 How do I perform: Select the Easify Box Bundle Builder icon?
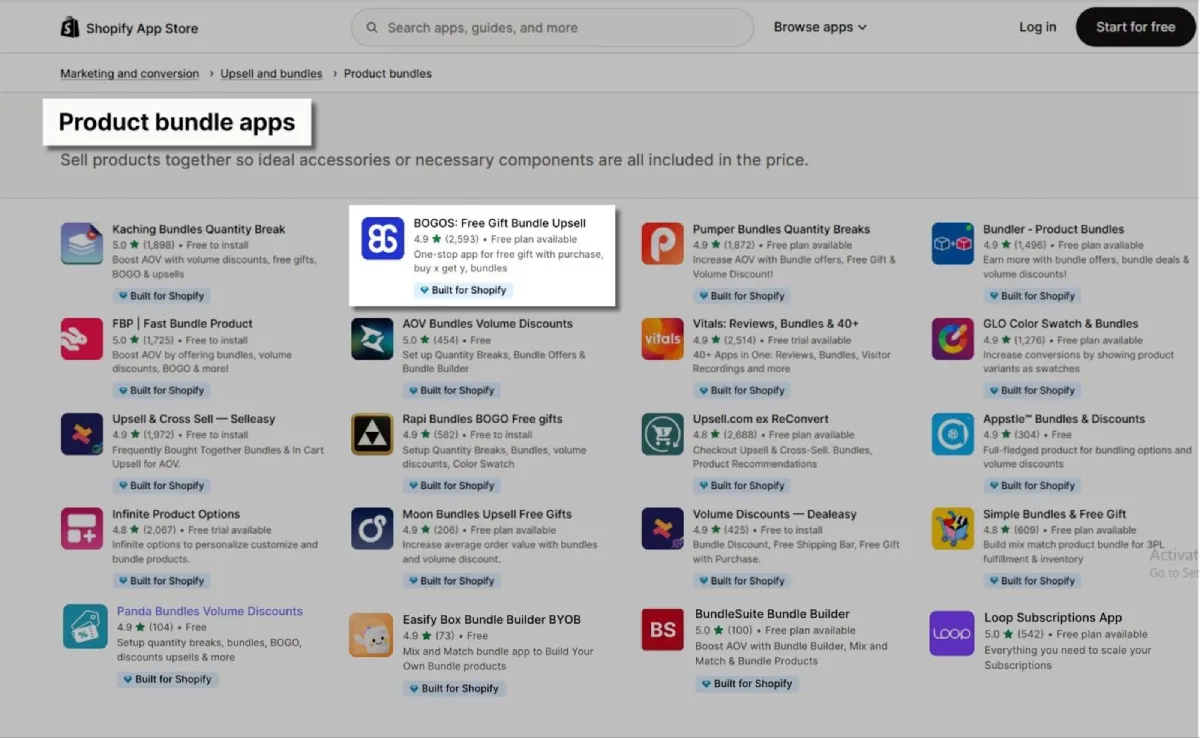tap(371, 635)
